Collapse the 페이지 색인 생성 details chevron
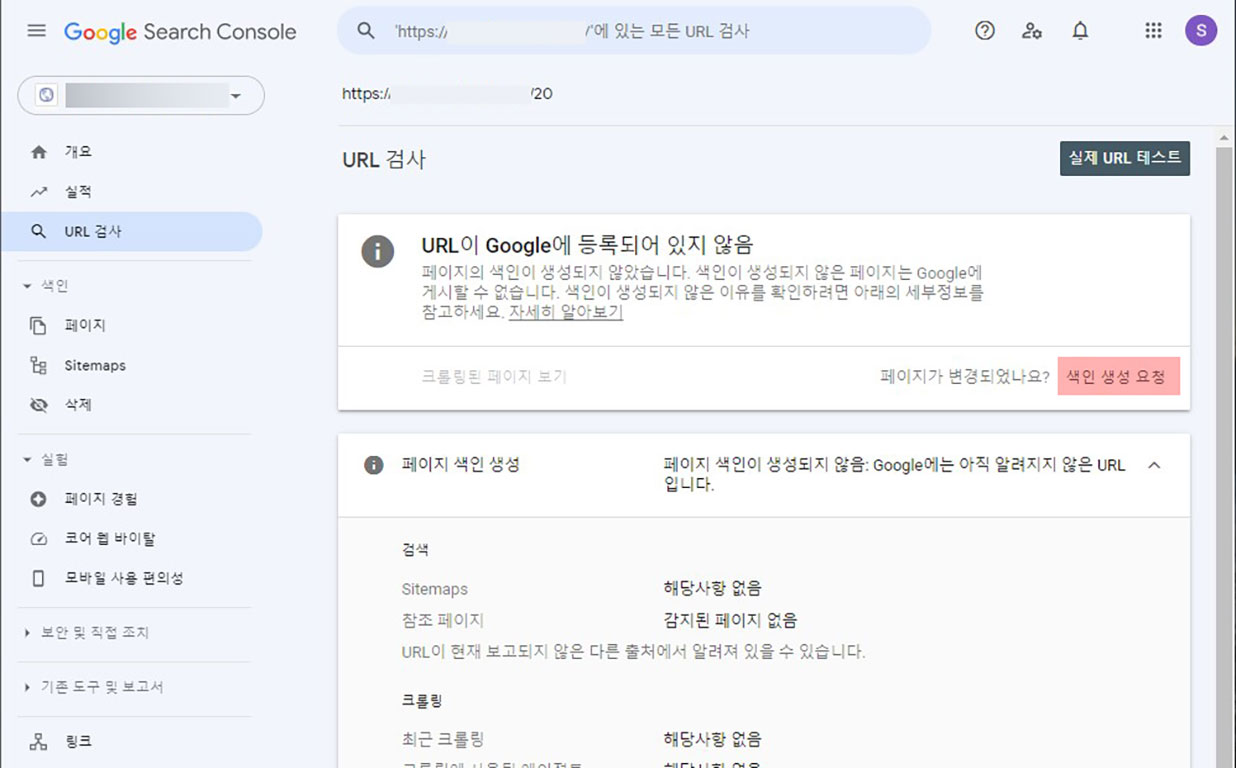 point(1154,465)
